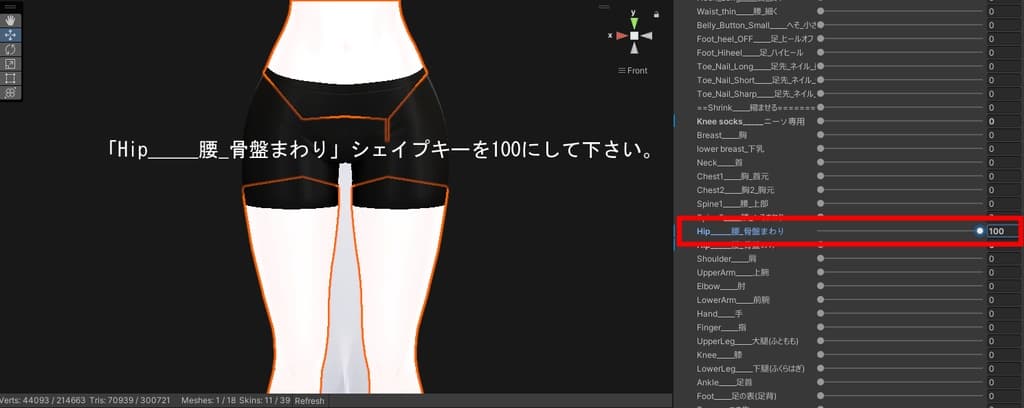Image resolution: width=1024 pixels, height=408 pixels.
Task: Click the Waist_thin slider handle
Action: (x=821, y=11)
